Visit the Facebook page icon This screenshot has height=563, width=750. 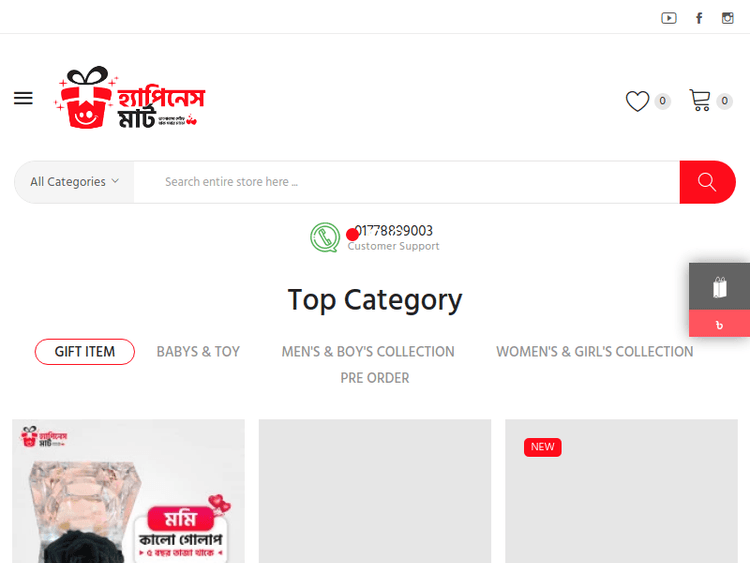tap(699, 18)
